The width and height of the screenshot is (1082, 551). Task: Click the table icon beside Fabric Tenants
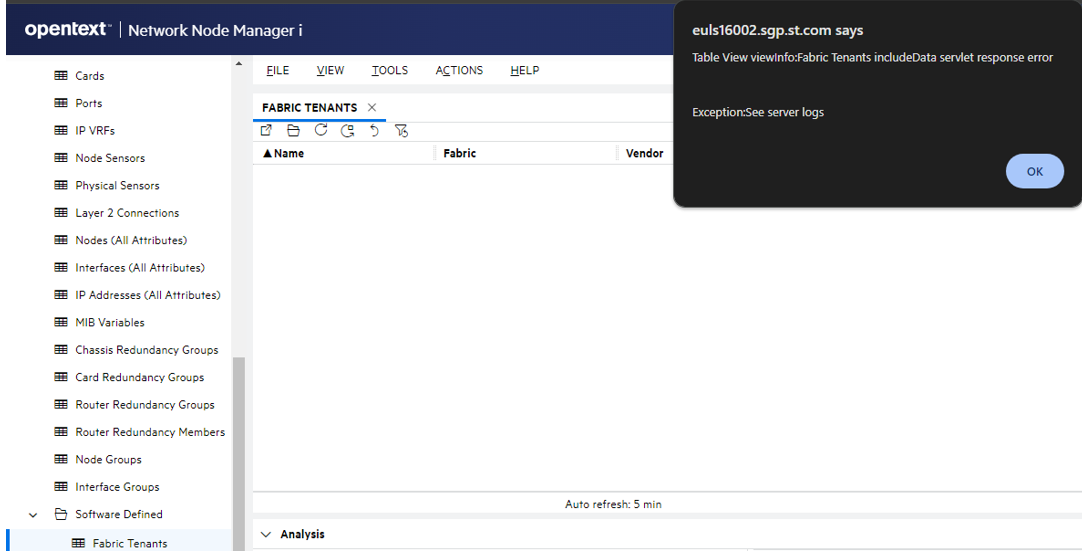click(x=79, y=543)
